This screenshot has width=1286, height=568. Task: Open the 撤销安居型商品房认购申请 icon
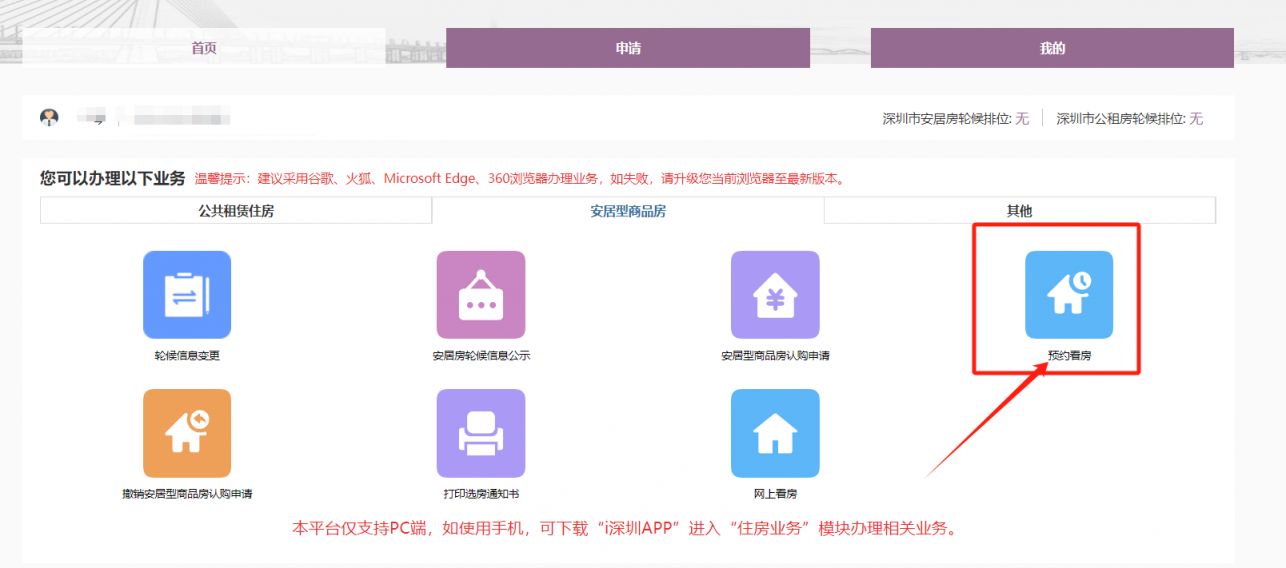[187, 433]
